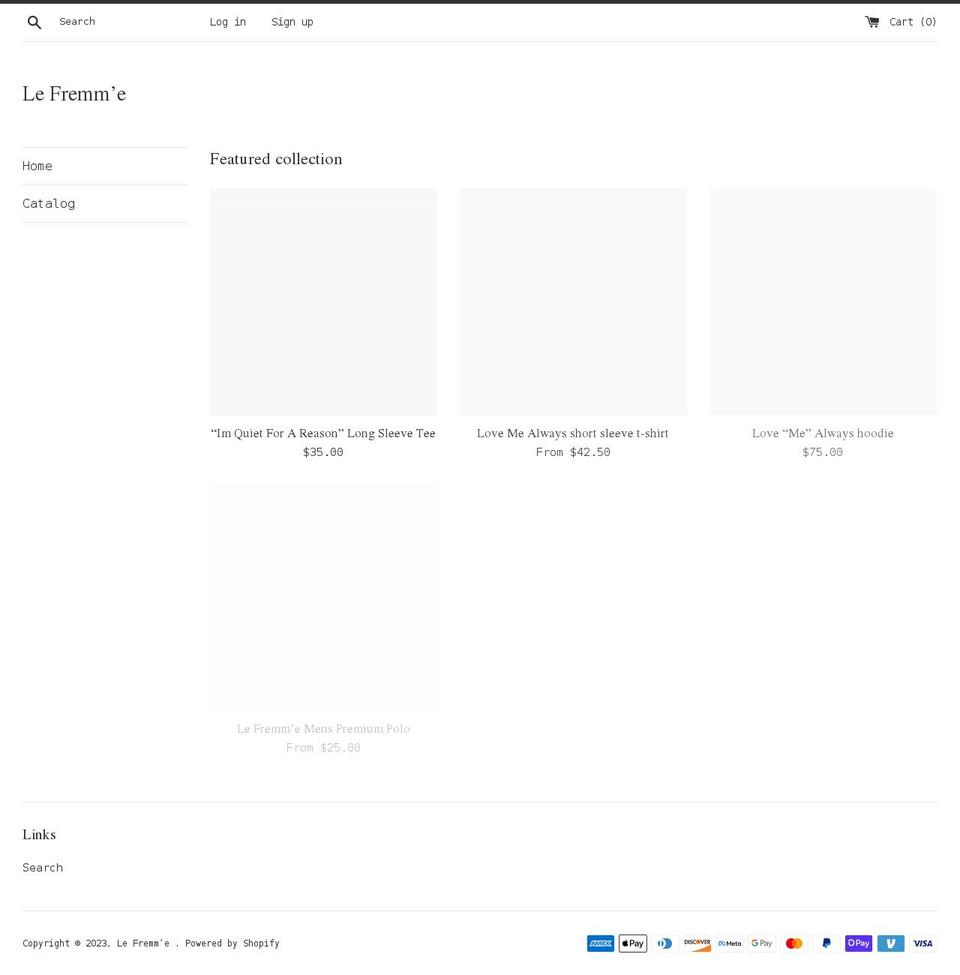The height and width of the screenshot is (975, 960).
Task: Click the Featured collection heading
Action: click(276, 159)
